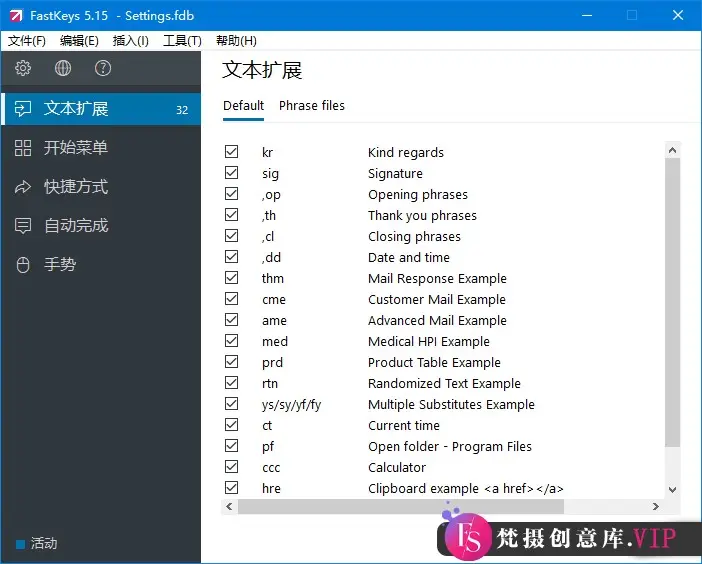Go to 开始菜单 section

click(101, 148)
